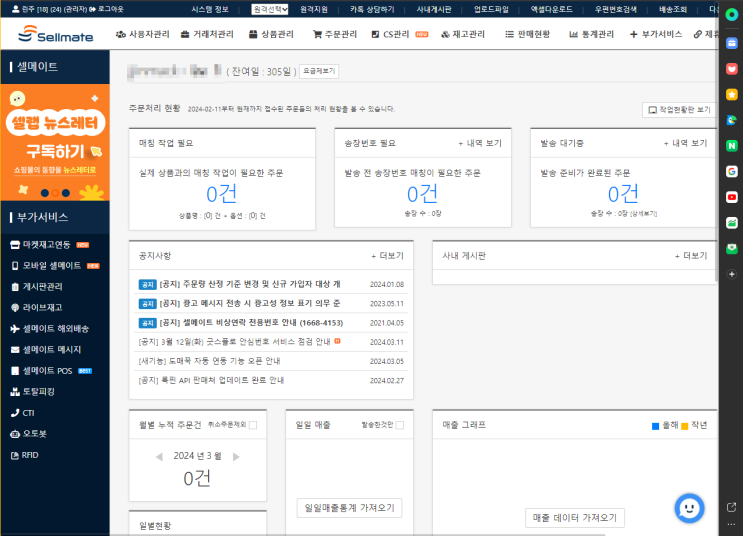
Task: Open 카톡 상담하기
Action: pos(372,9)
